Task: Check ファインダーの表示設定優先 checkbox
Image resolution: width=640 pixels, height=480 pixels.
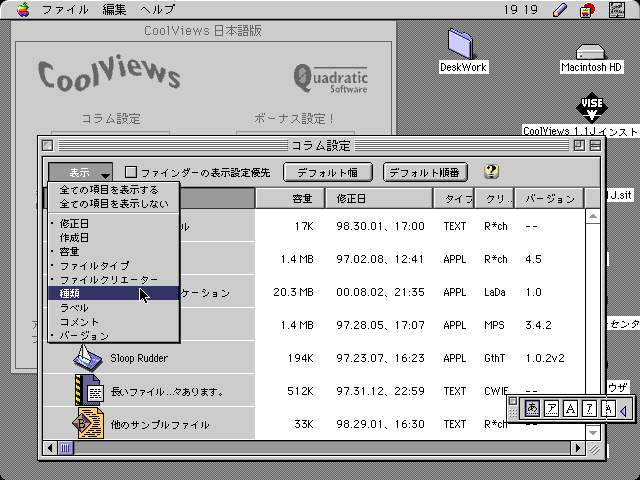Action: (x=131, y=172)
